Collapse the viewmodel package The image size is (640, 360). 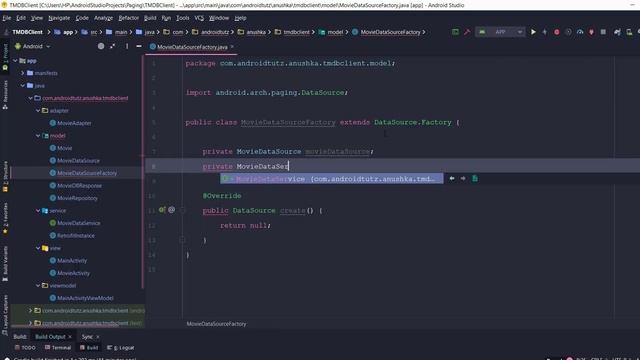point(38,286)
